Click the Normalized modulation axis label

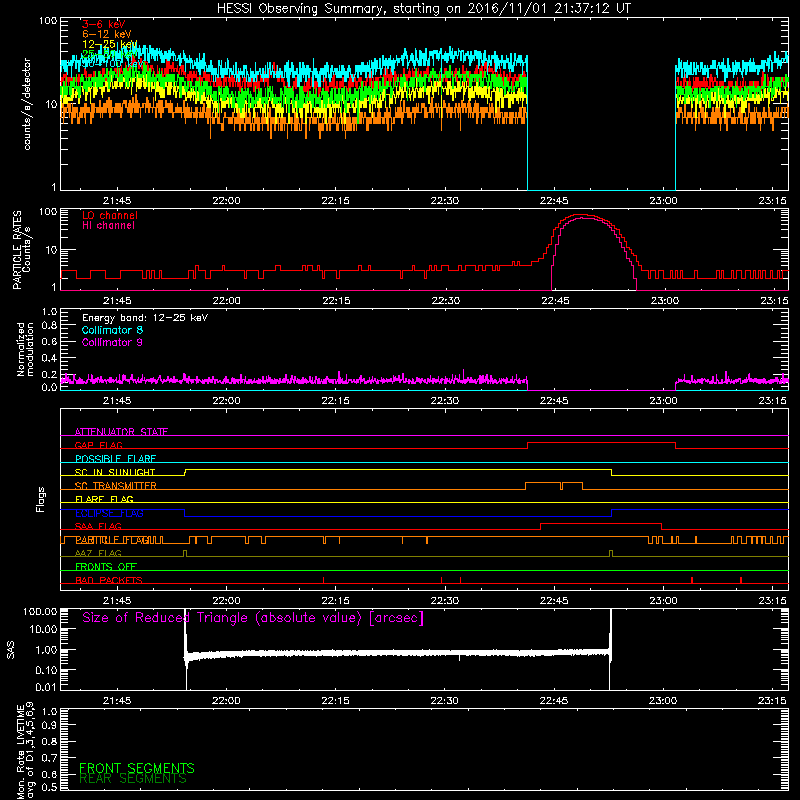[x=25, y=349]
